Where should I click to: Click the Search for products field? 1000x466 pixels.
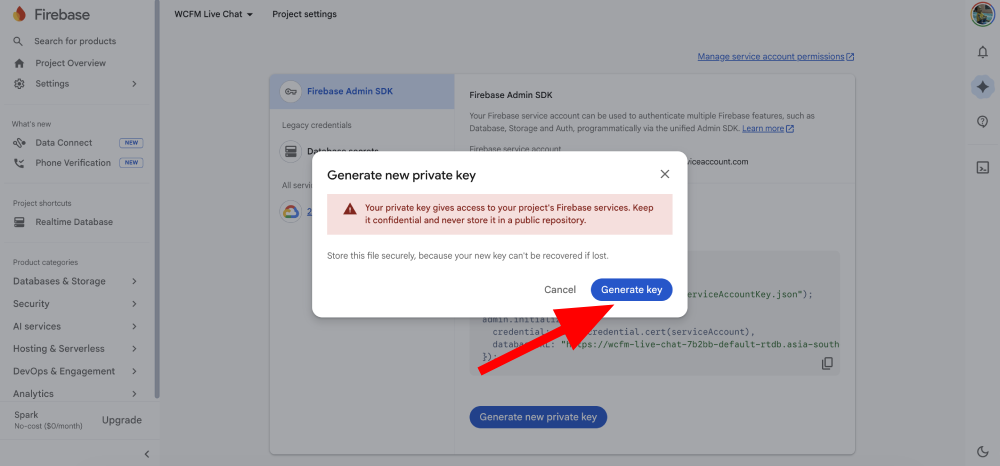click(75, 41)
